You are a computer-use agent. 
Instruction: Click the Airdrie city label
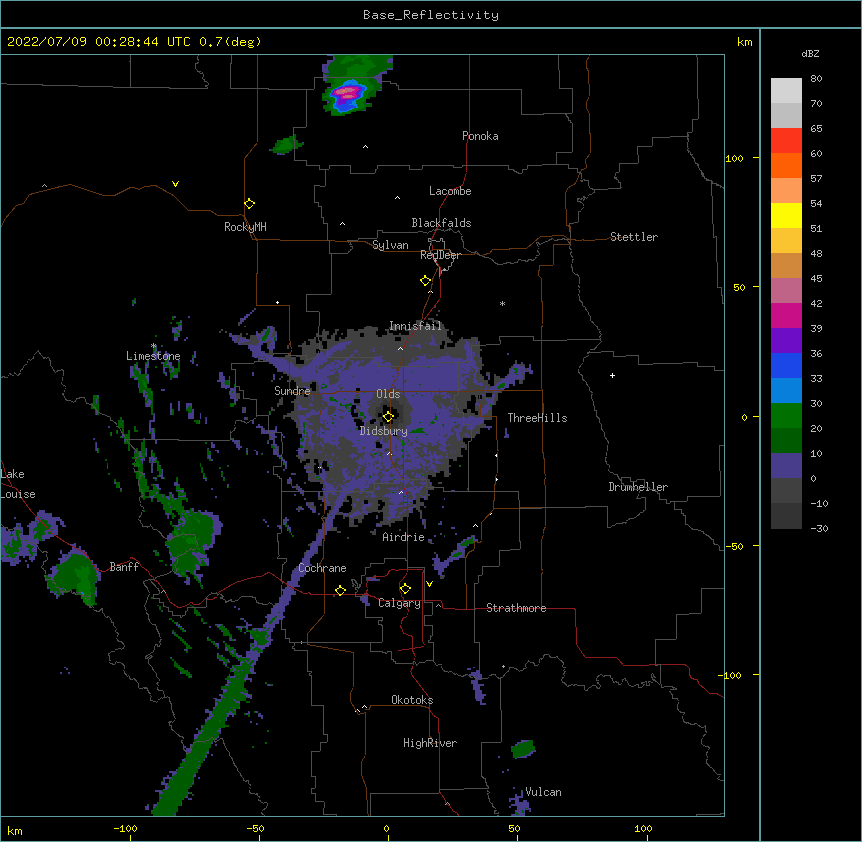(x=404, y=537)
